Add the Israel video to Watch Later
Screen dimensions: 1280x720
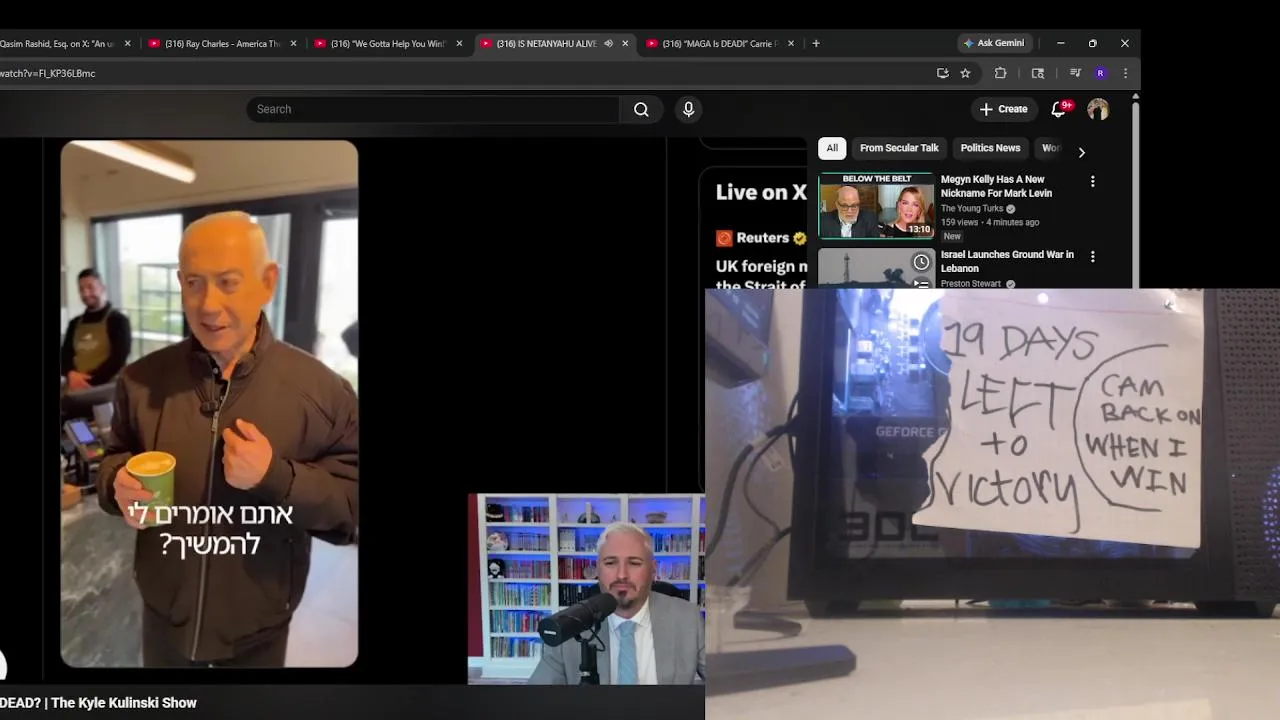point(921,262)
